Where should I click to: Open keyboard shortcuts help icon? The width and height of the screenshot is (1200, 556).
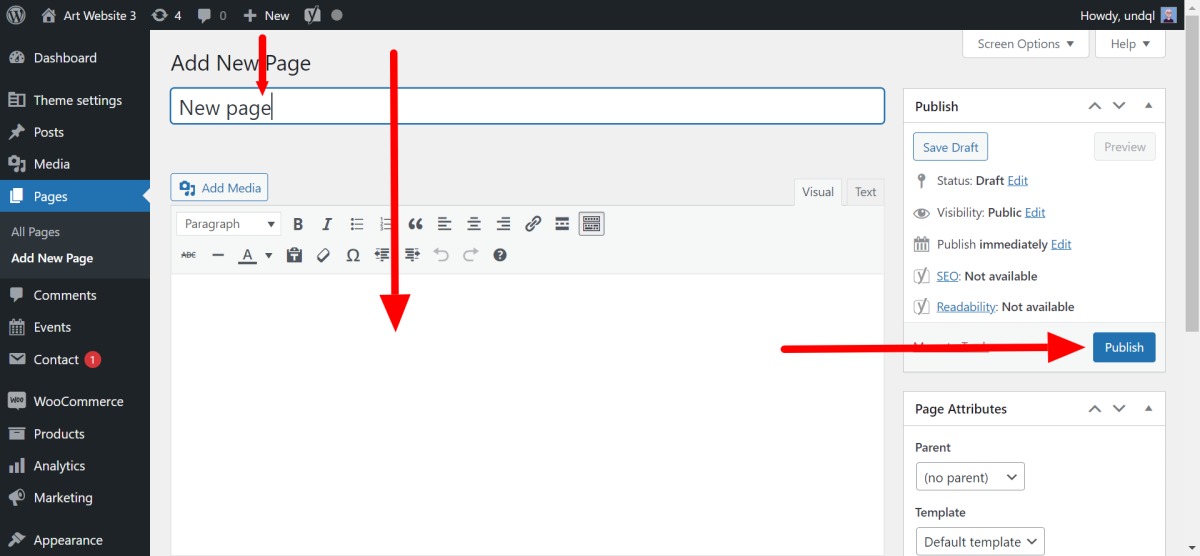point(500,255)
